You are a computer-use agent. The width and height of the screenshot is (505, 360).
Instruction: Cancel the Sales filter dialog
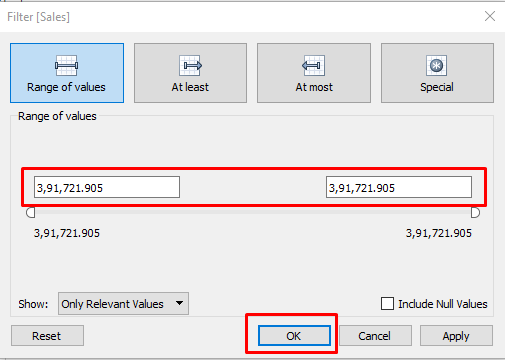coord(375,336)
